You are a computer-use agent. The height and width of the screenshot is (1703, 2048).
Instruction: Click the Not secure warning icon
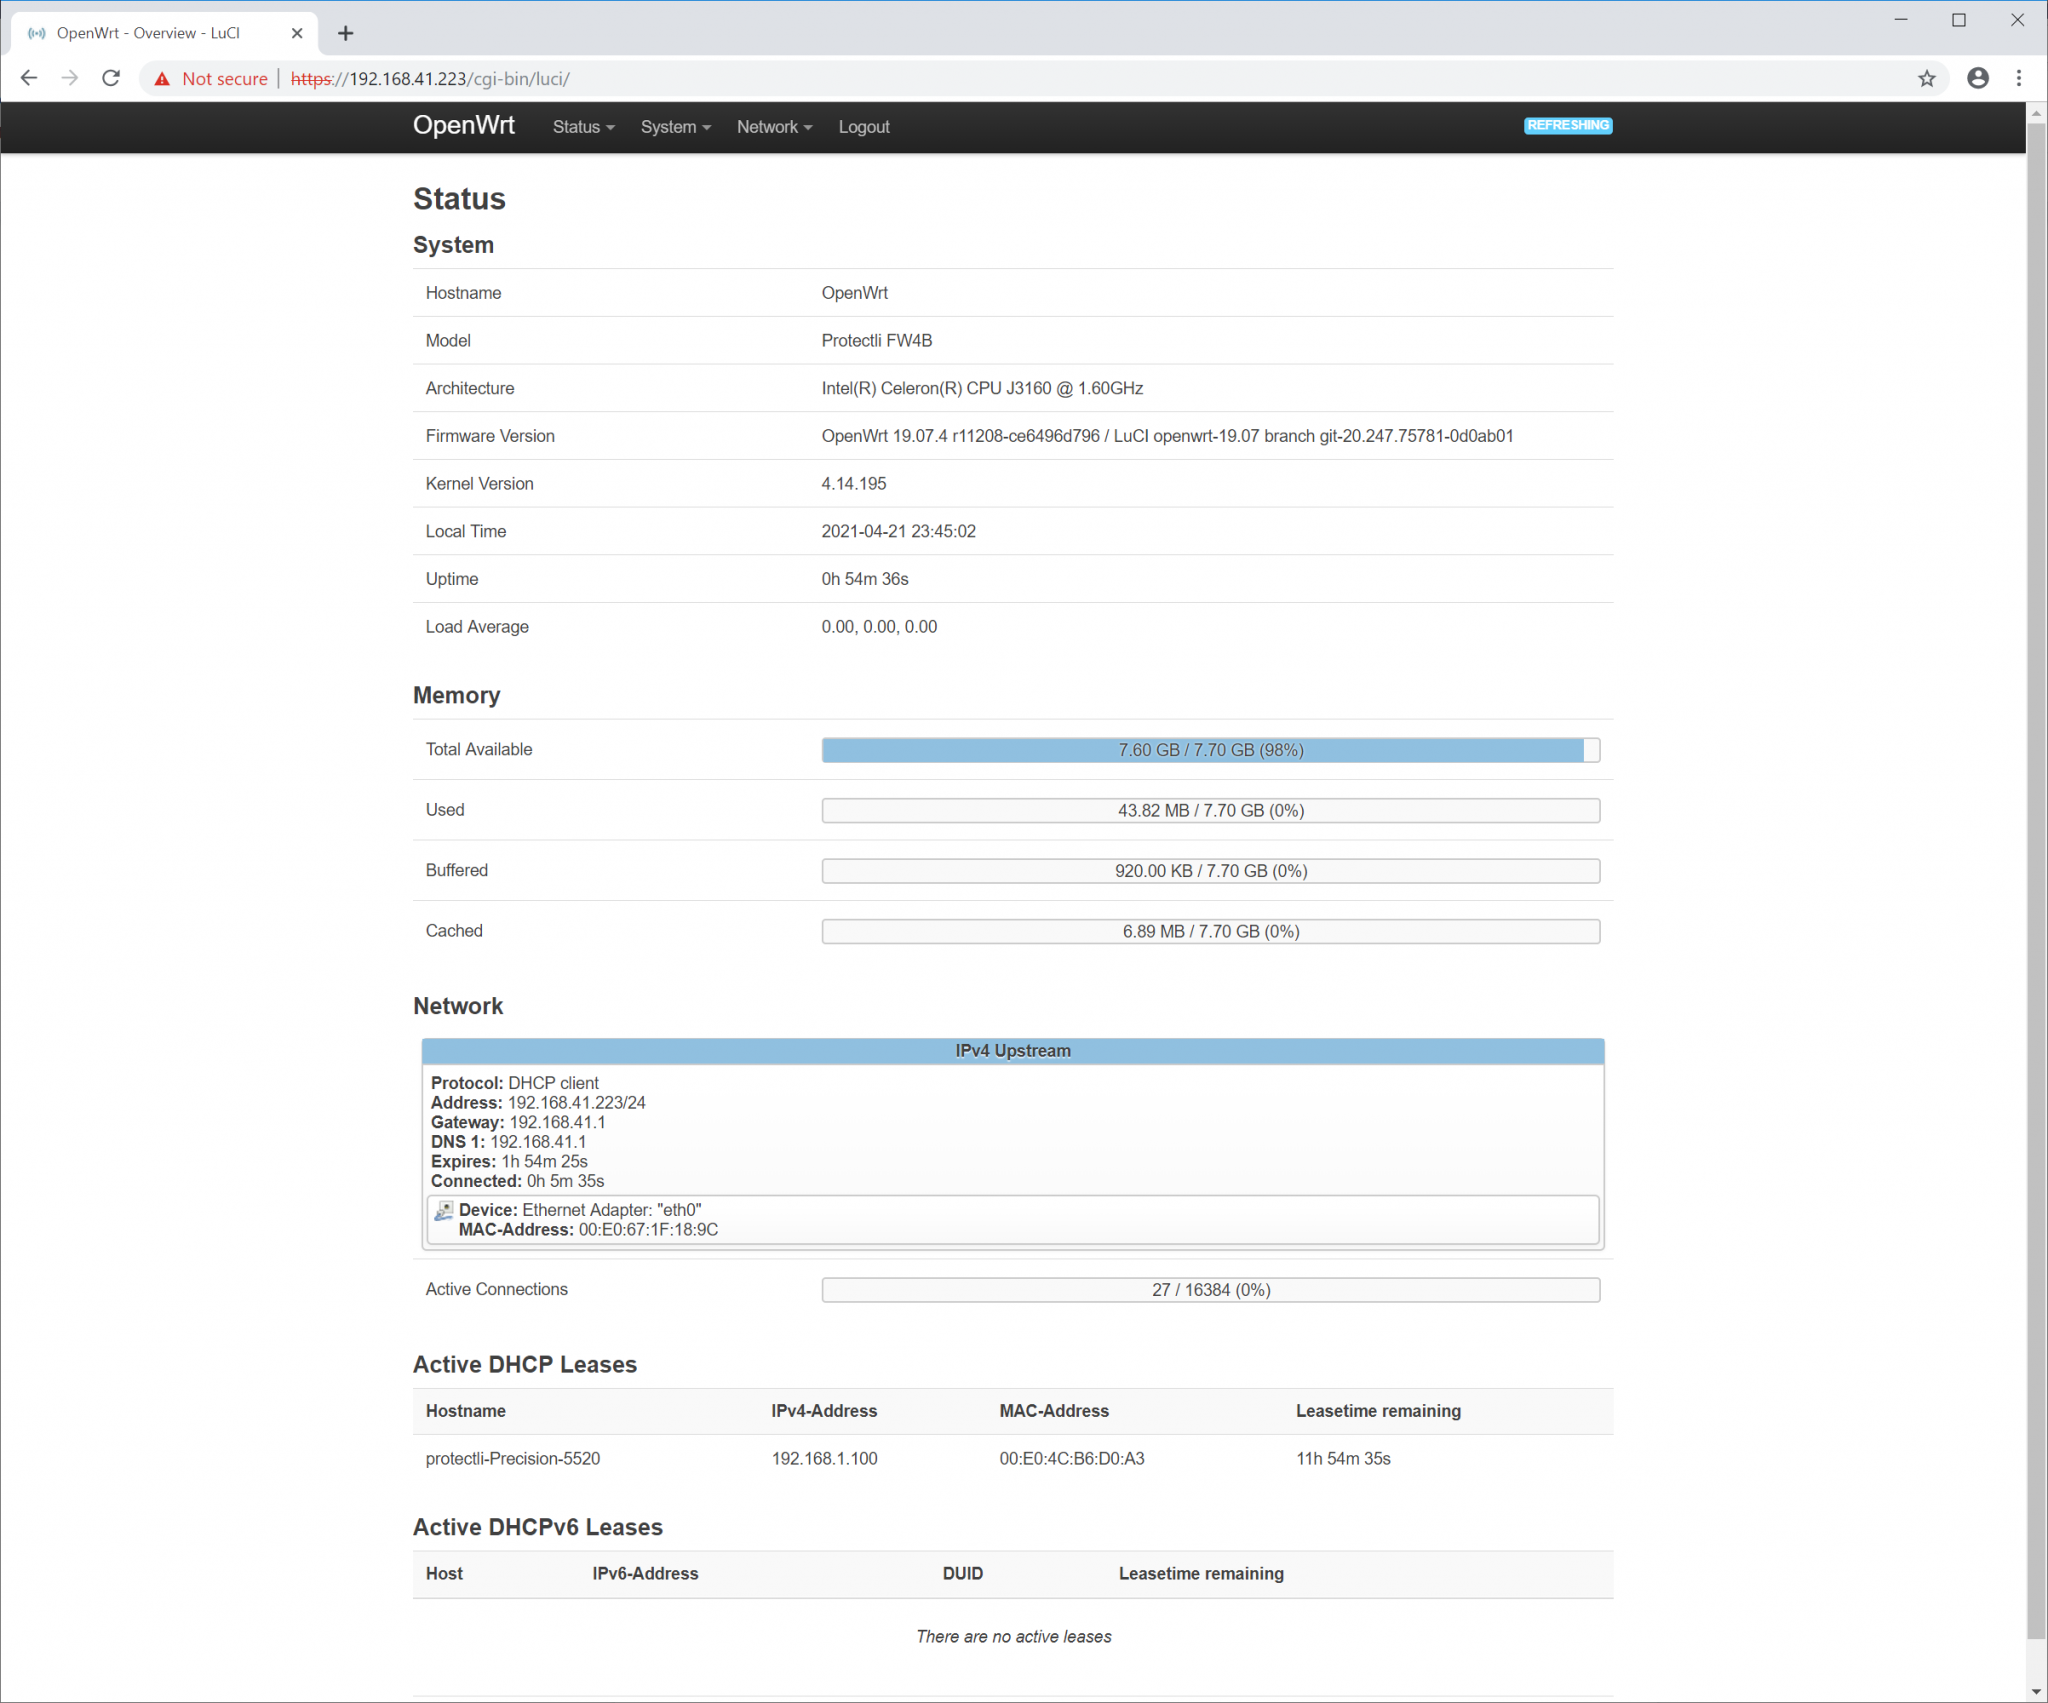tap(163, 78)
